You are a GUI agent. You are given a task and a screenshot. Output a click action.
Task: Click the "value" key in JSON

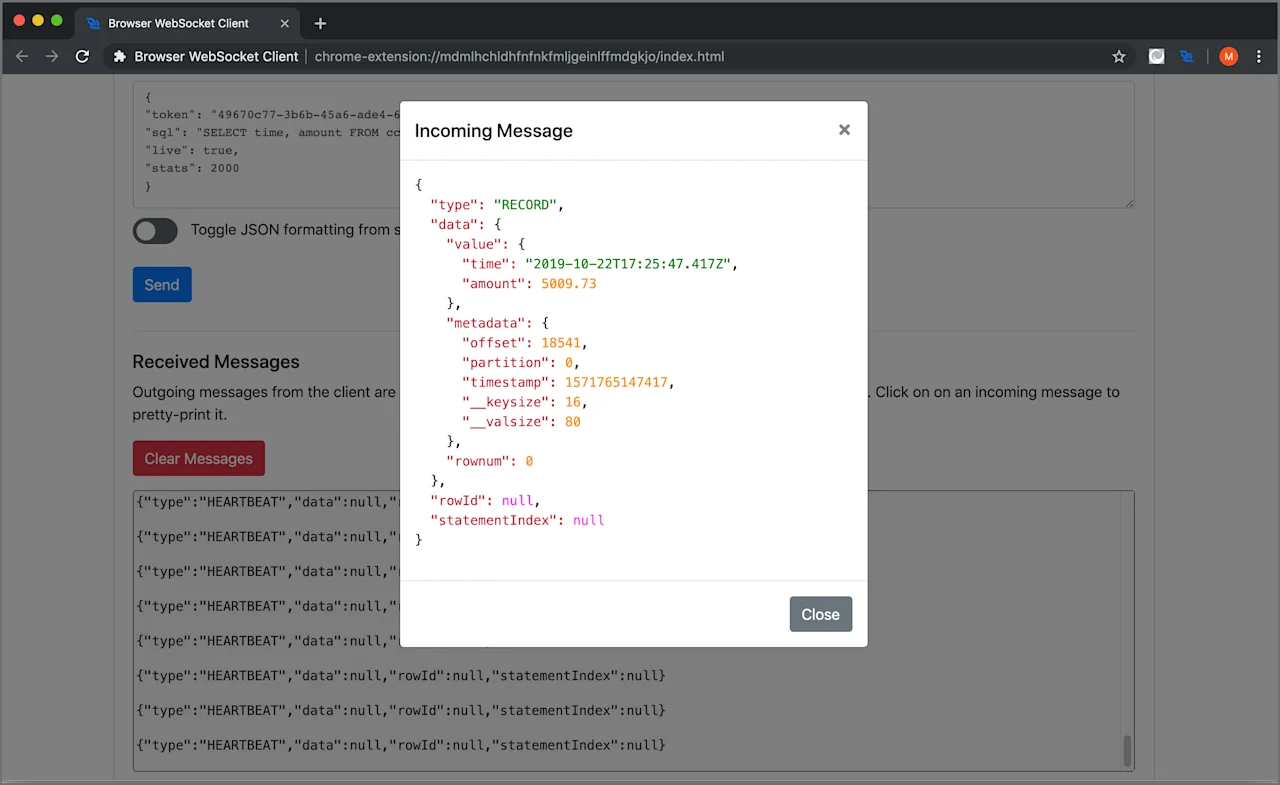474,244
